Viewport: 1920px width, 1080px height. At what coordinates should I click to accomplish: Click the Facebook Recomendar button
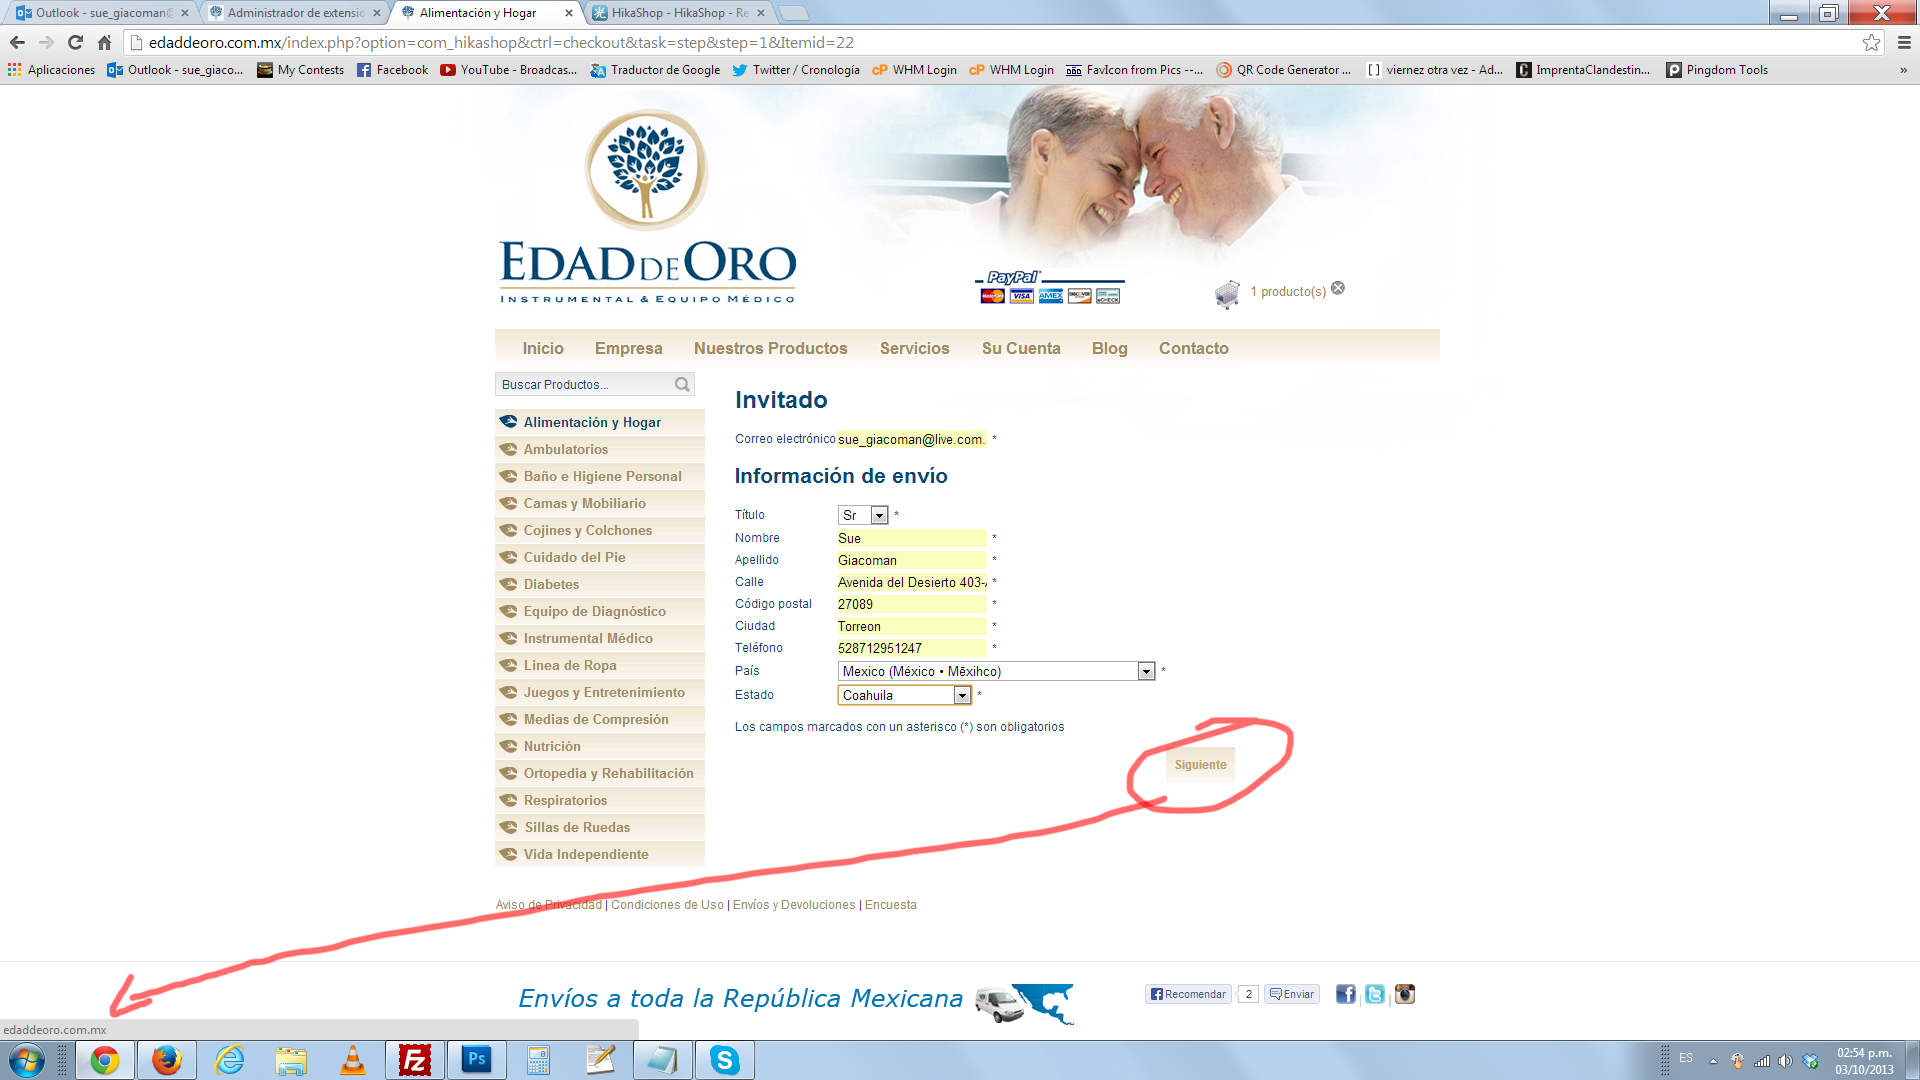point(1188,994)
